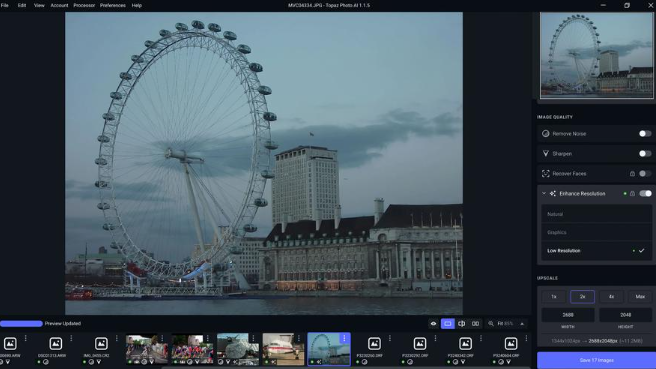
Task: Collapse the Enhance Resolution section chevron
Action: [x=544, y=193]
